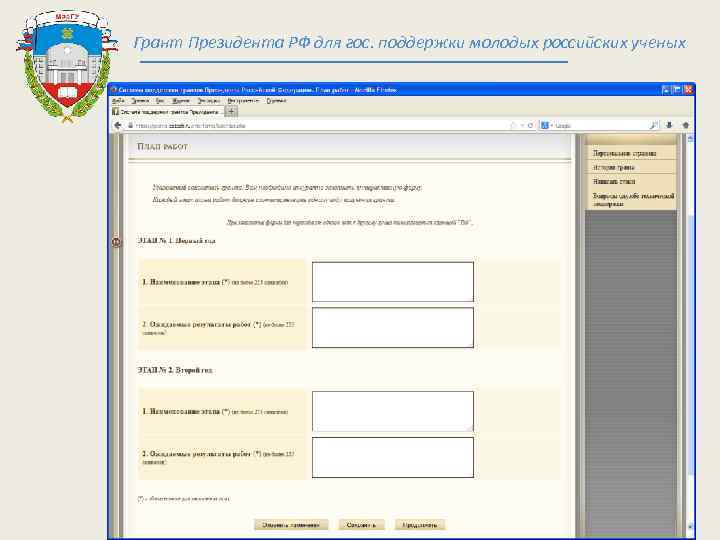Click the Firefox window title bar text
This screenshot has width=720, height=540.
pos(257,90)
